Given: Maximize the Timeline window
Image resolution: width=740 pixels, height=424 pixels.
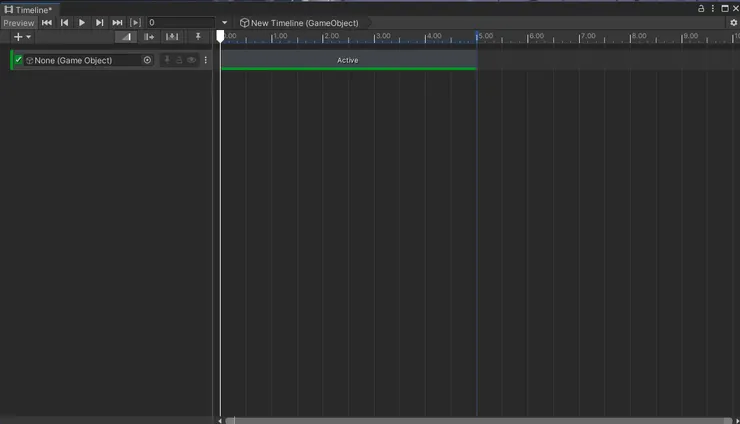Looking at the screenshot, I should click(725, 8).
